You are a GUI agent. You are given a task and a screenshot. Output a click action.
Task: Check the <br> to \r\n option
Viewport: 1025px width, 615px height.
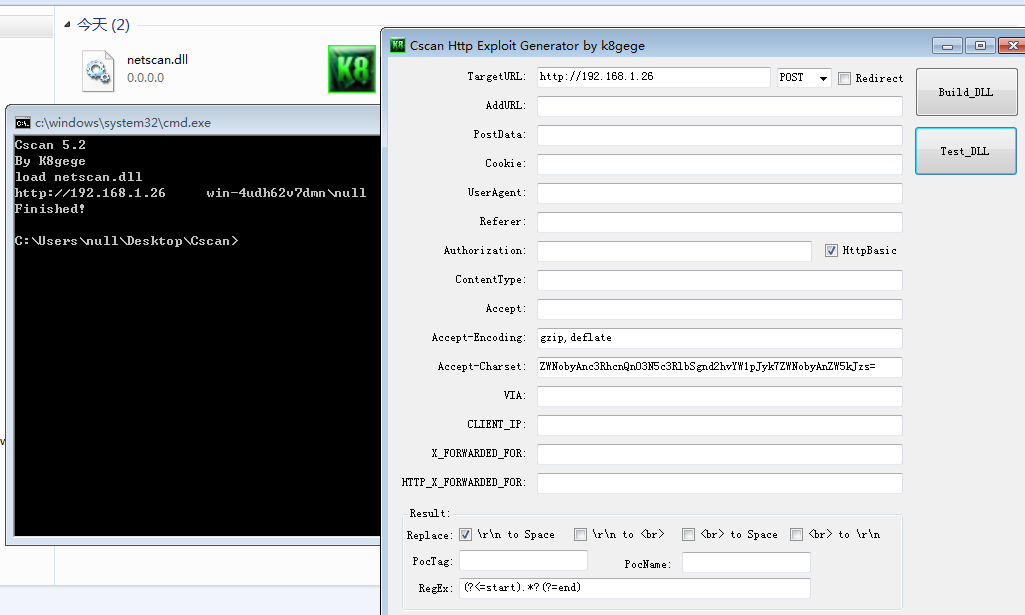tap(796, 534)
